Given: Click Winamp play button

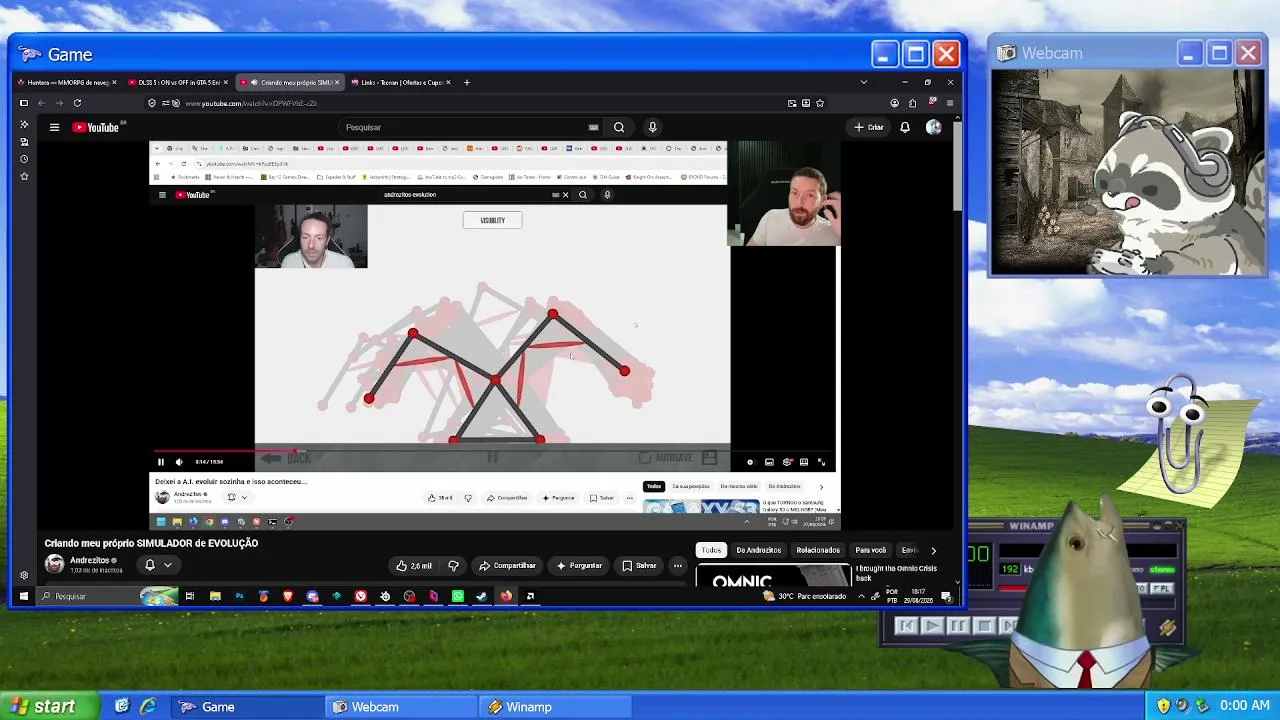Looking at the screenshot, I should 932,626.
